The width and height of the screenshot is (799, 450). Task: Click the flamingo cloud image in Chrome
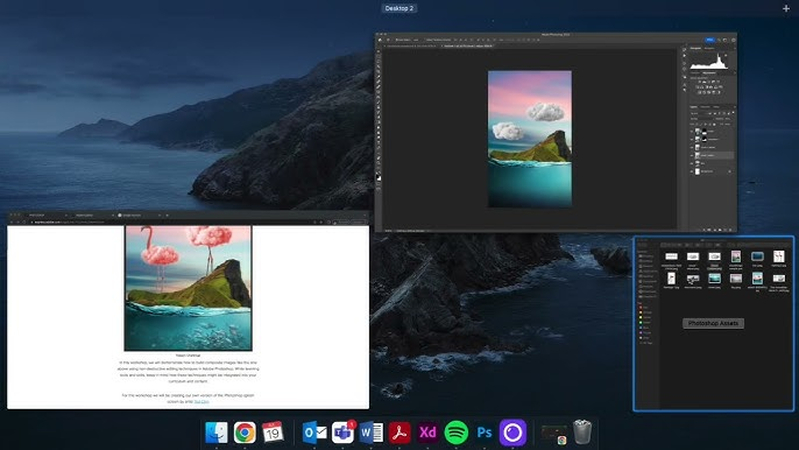point(188,288)
